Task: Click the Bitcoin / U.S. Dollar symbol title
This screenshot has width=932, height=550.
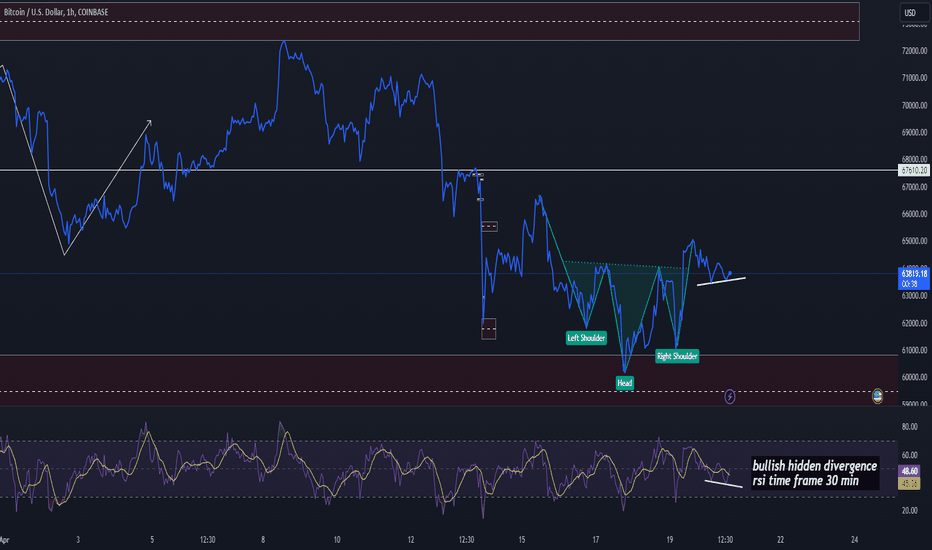Action: [x=60, y=12]
